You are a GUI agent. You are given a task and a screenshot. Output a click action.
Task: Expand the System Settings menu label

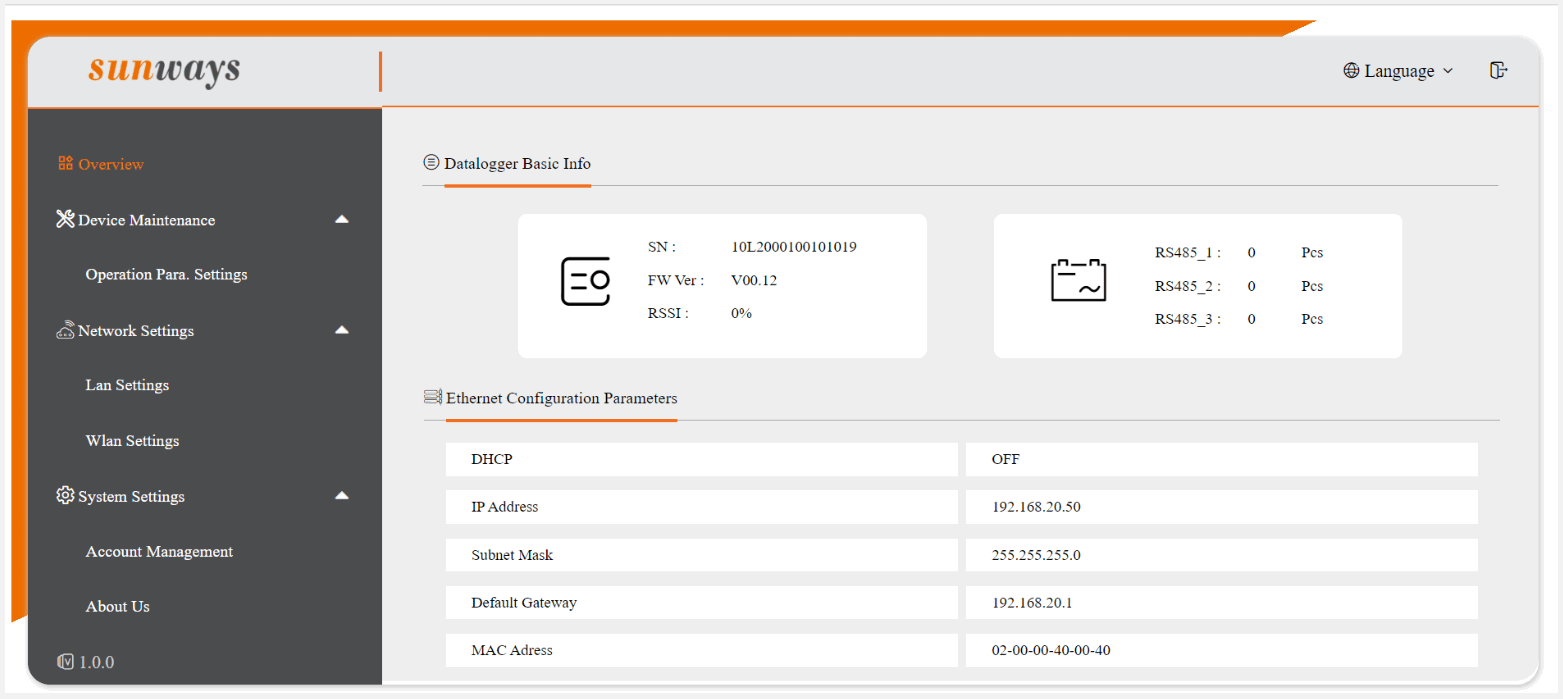point(131,497)
